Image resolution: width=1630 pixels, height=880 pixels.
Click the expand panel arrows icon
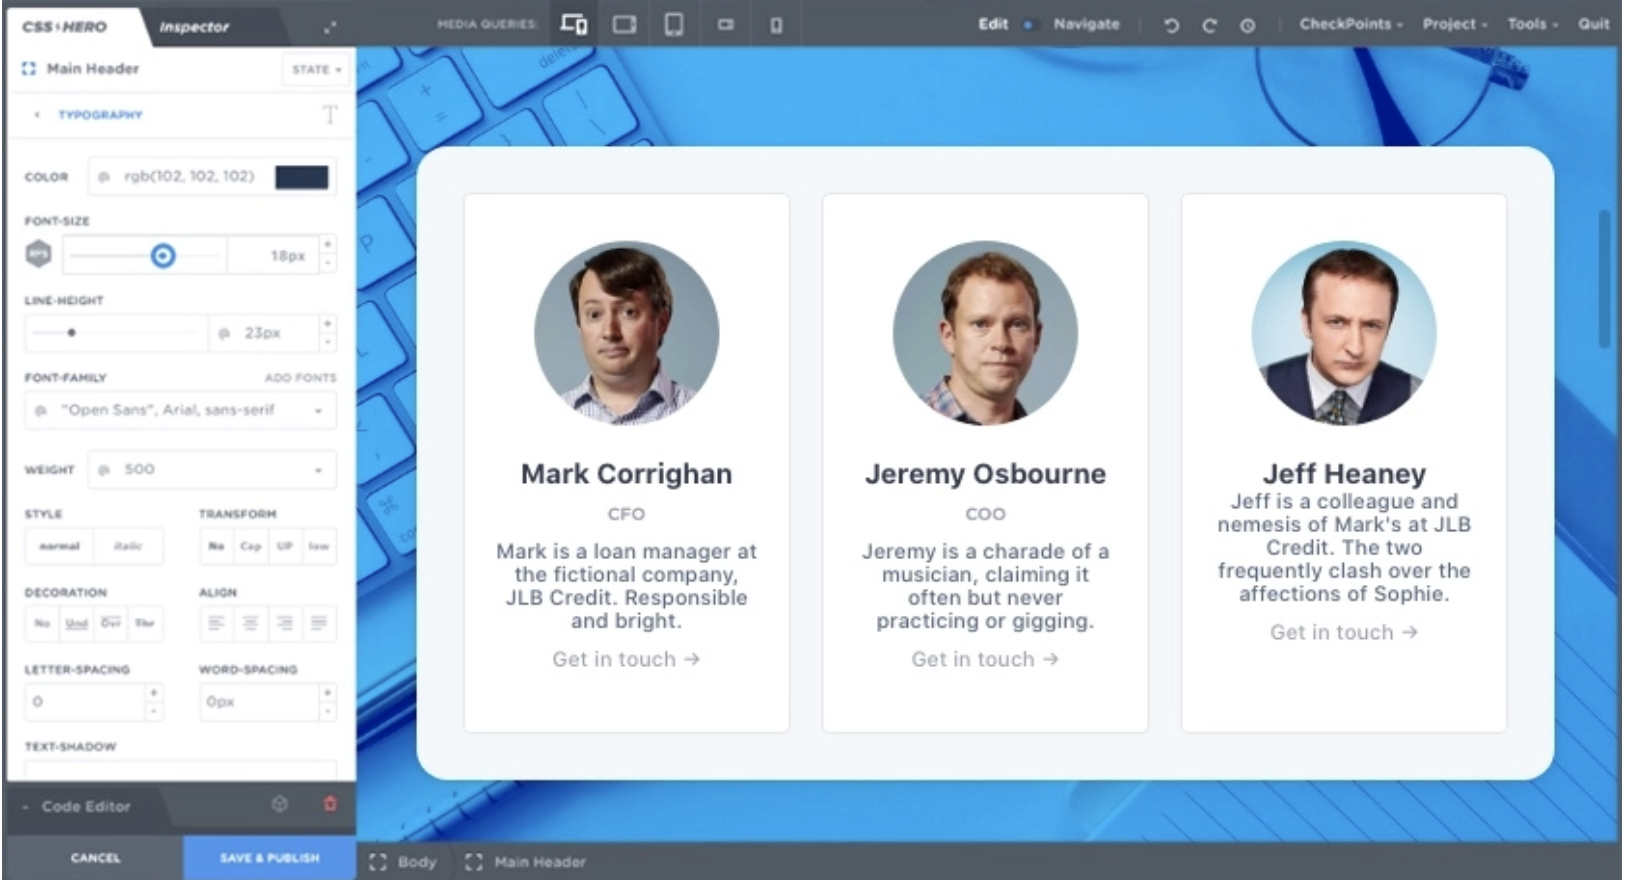[x=330, y=27]
